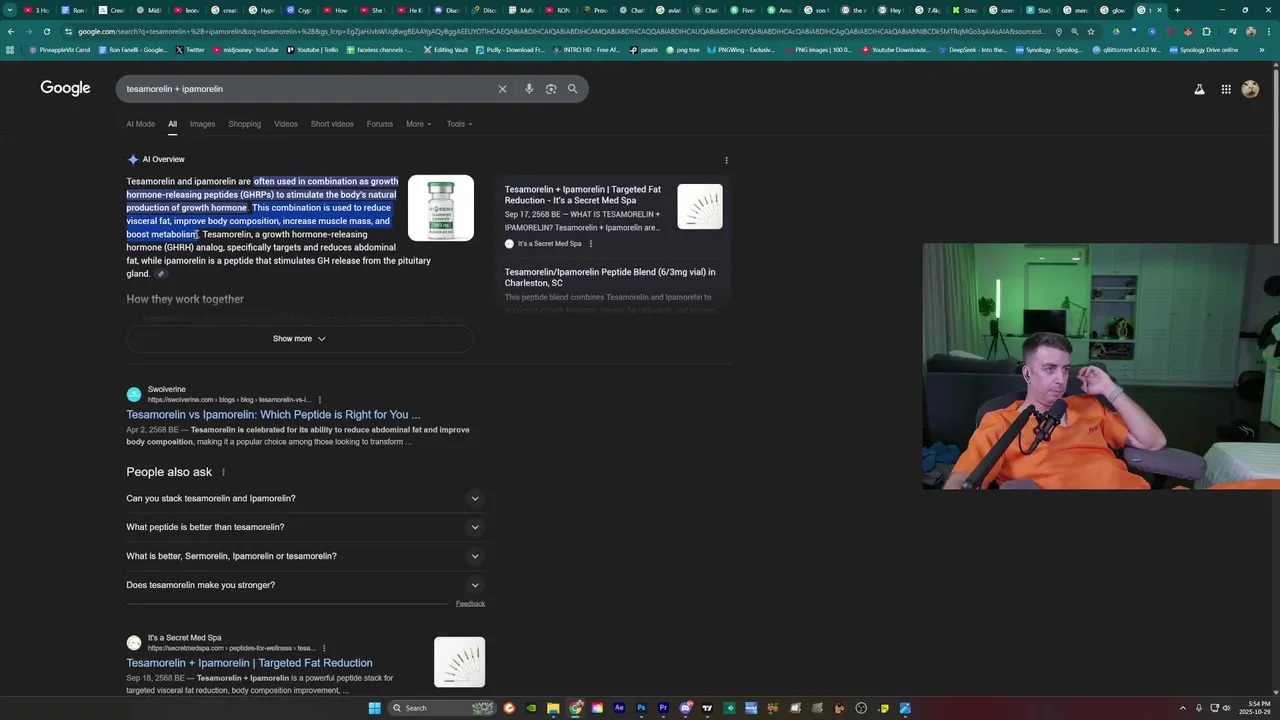Open more options for Swolverine result
Screen dimensions: 1280x720
click(x=320, y=400)
